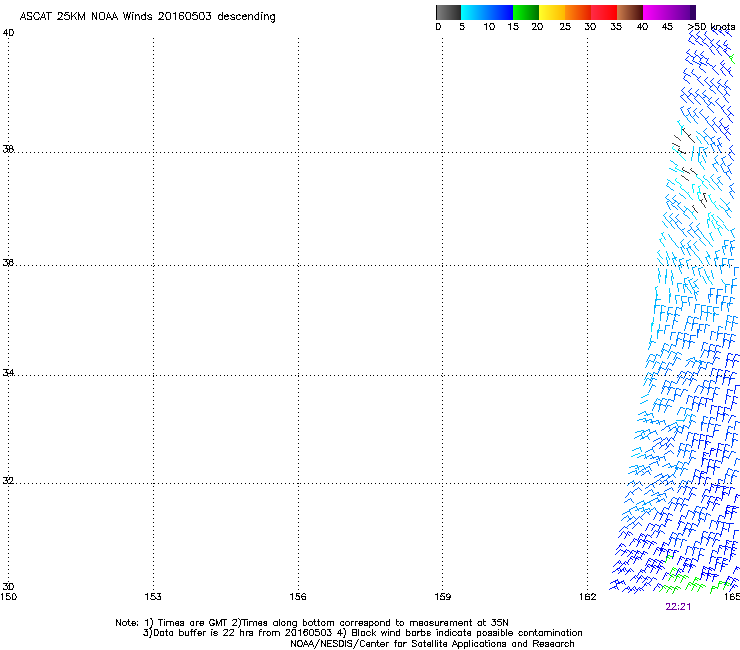This screenshot has width=740, height=650.
Task: Click the '20' color scale label
Action: [537, 27]
